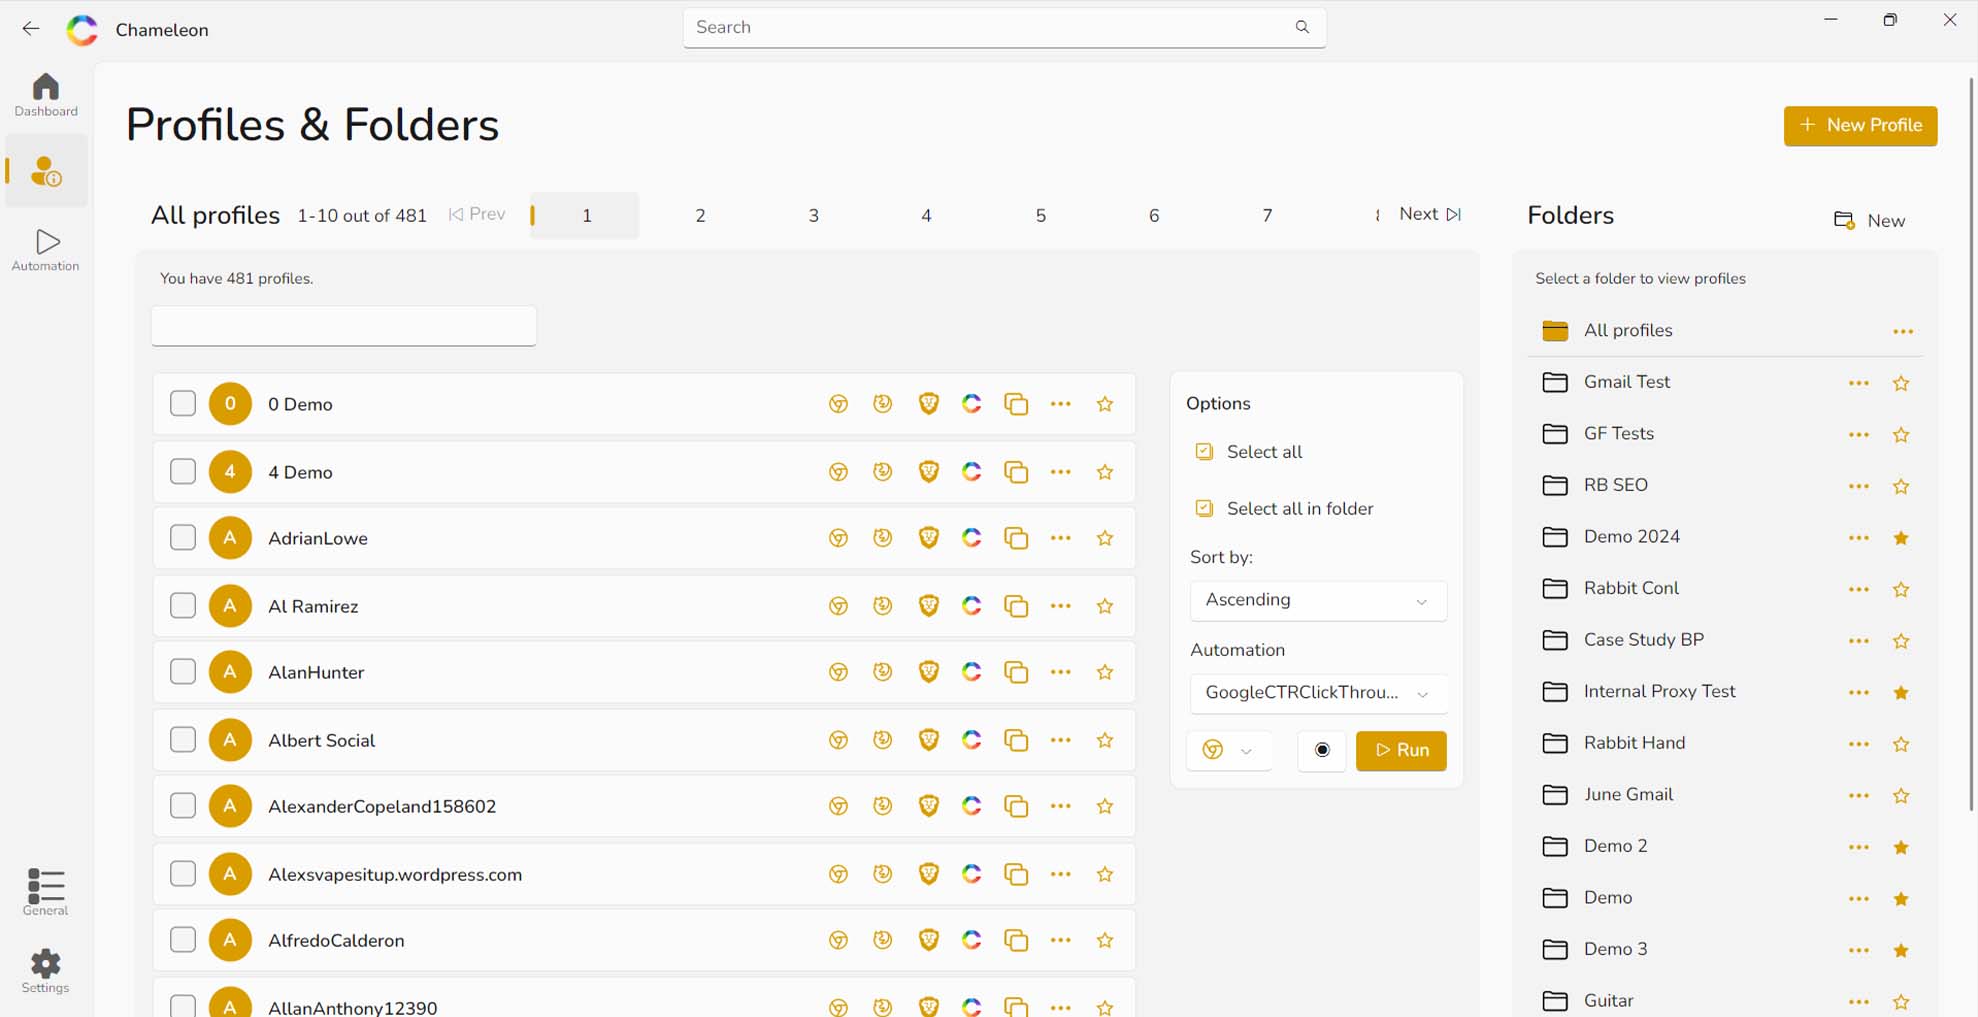Duplicate the AlanHunter profile

(1016, 672)
